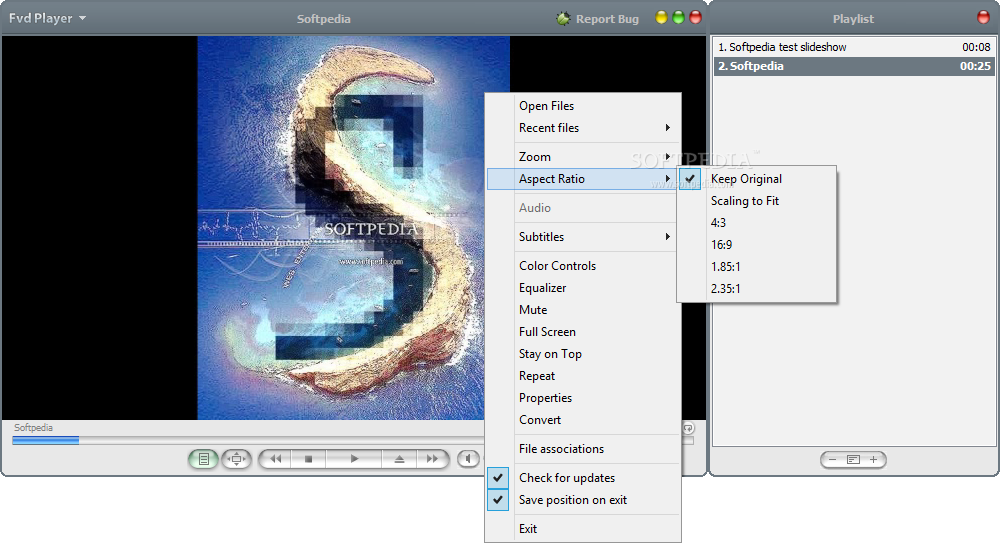Toggle Stay on Top in context menu
The height and width of the screenshot is (543, 1000).
(x=583, y=354)
